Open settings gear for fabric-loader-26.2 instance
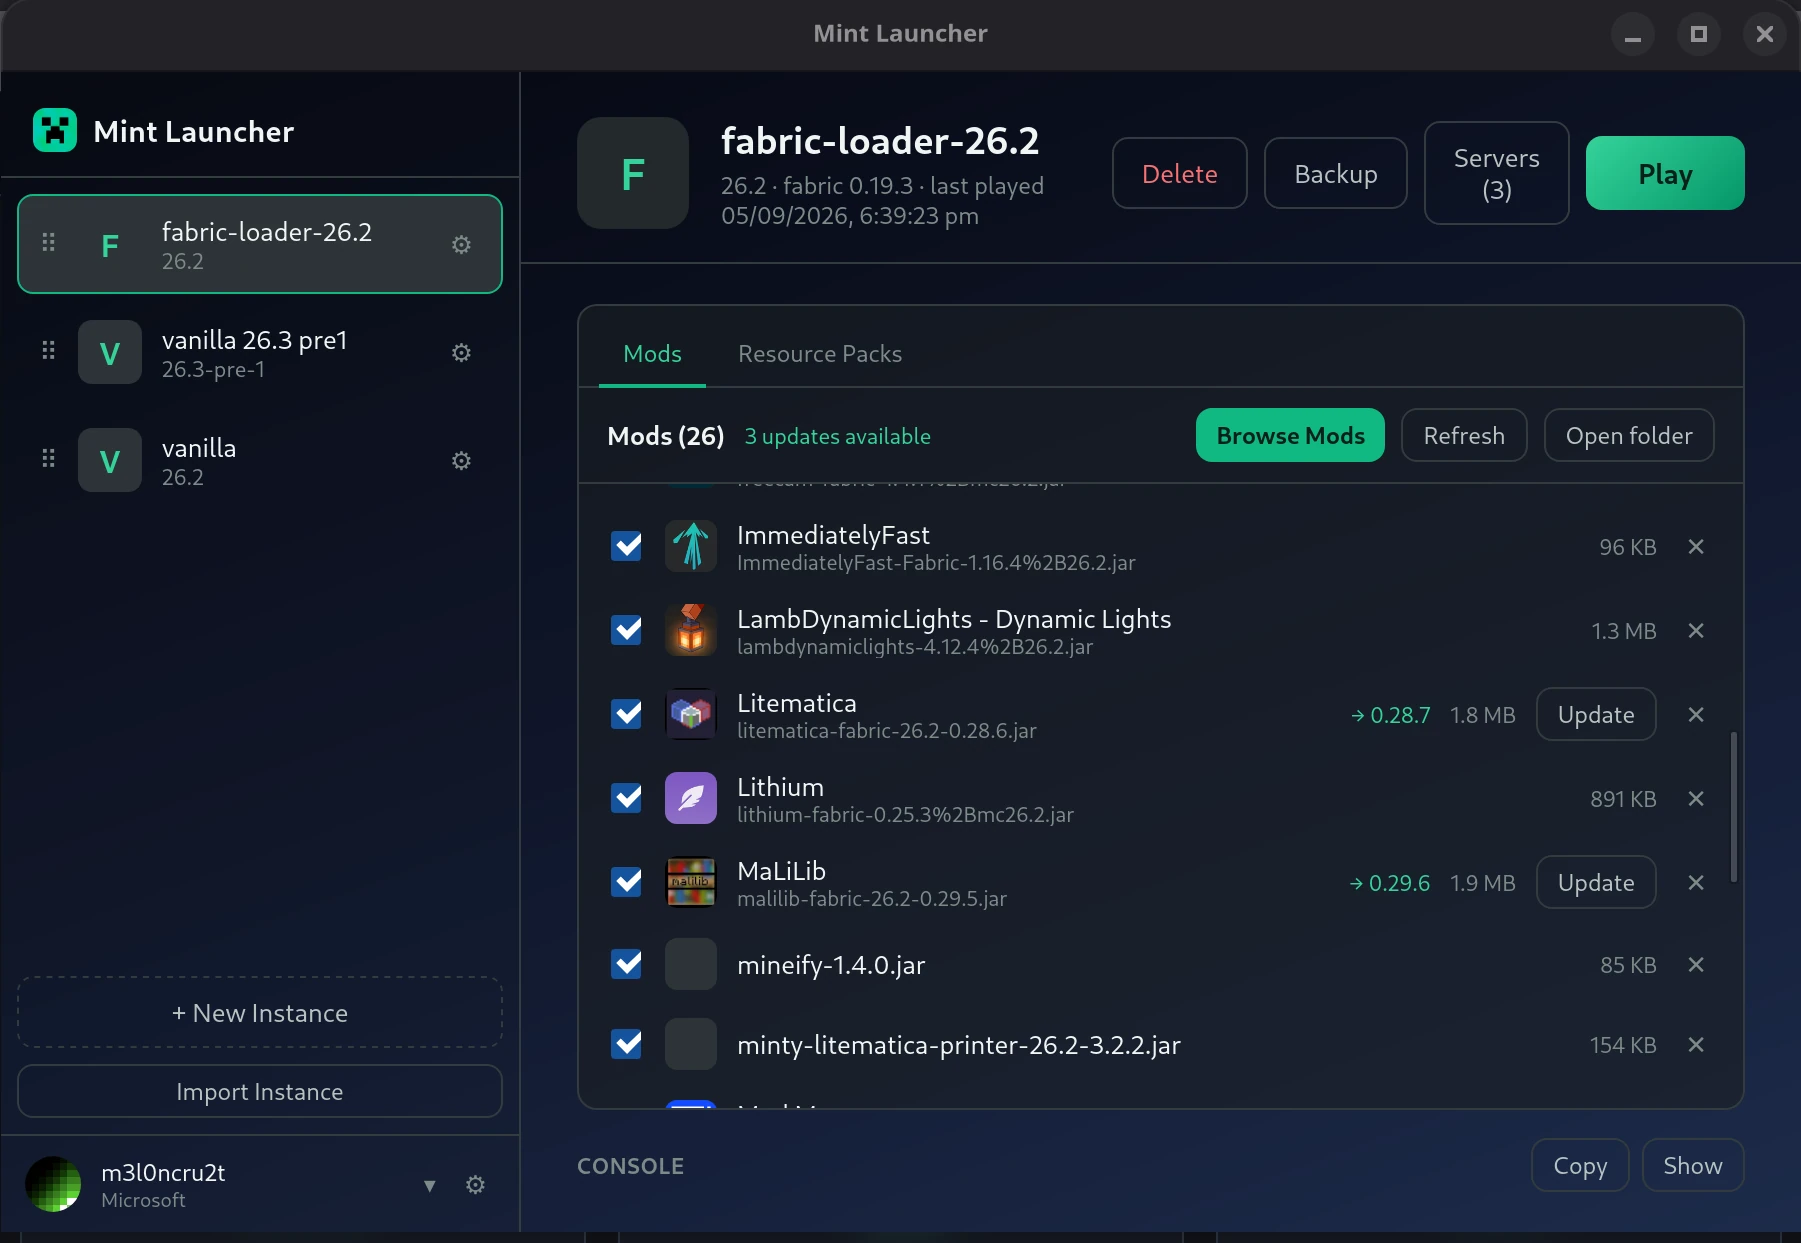This screenshot has width=1801, height=1243. point(461,244)
